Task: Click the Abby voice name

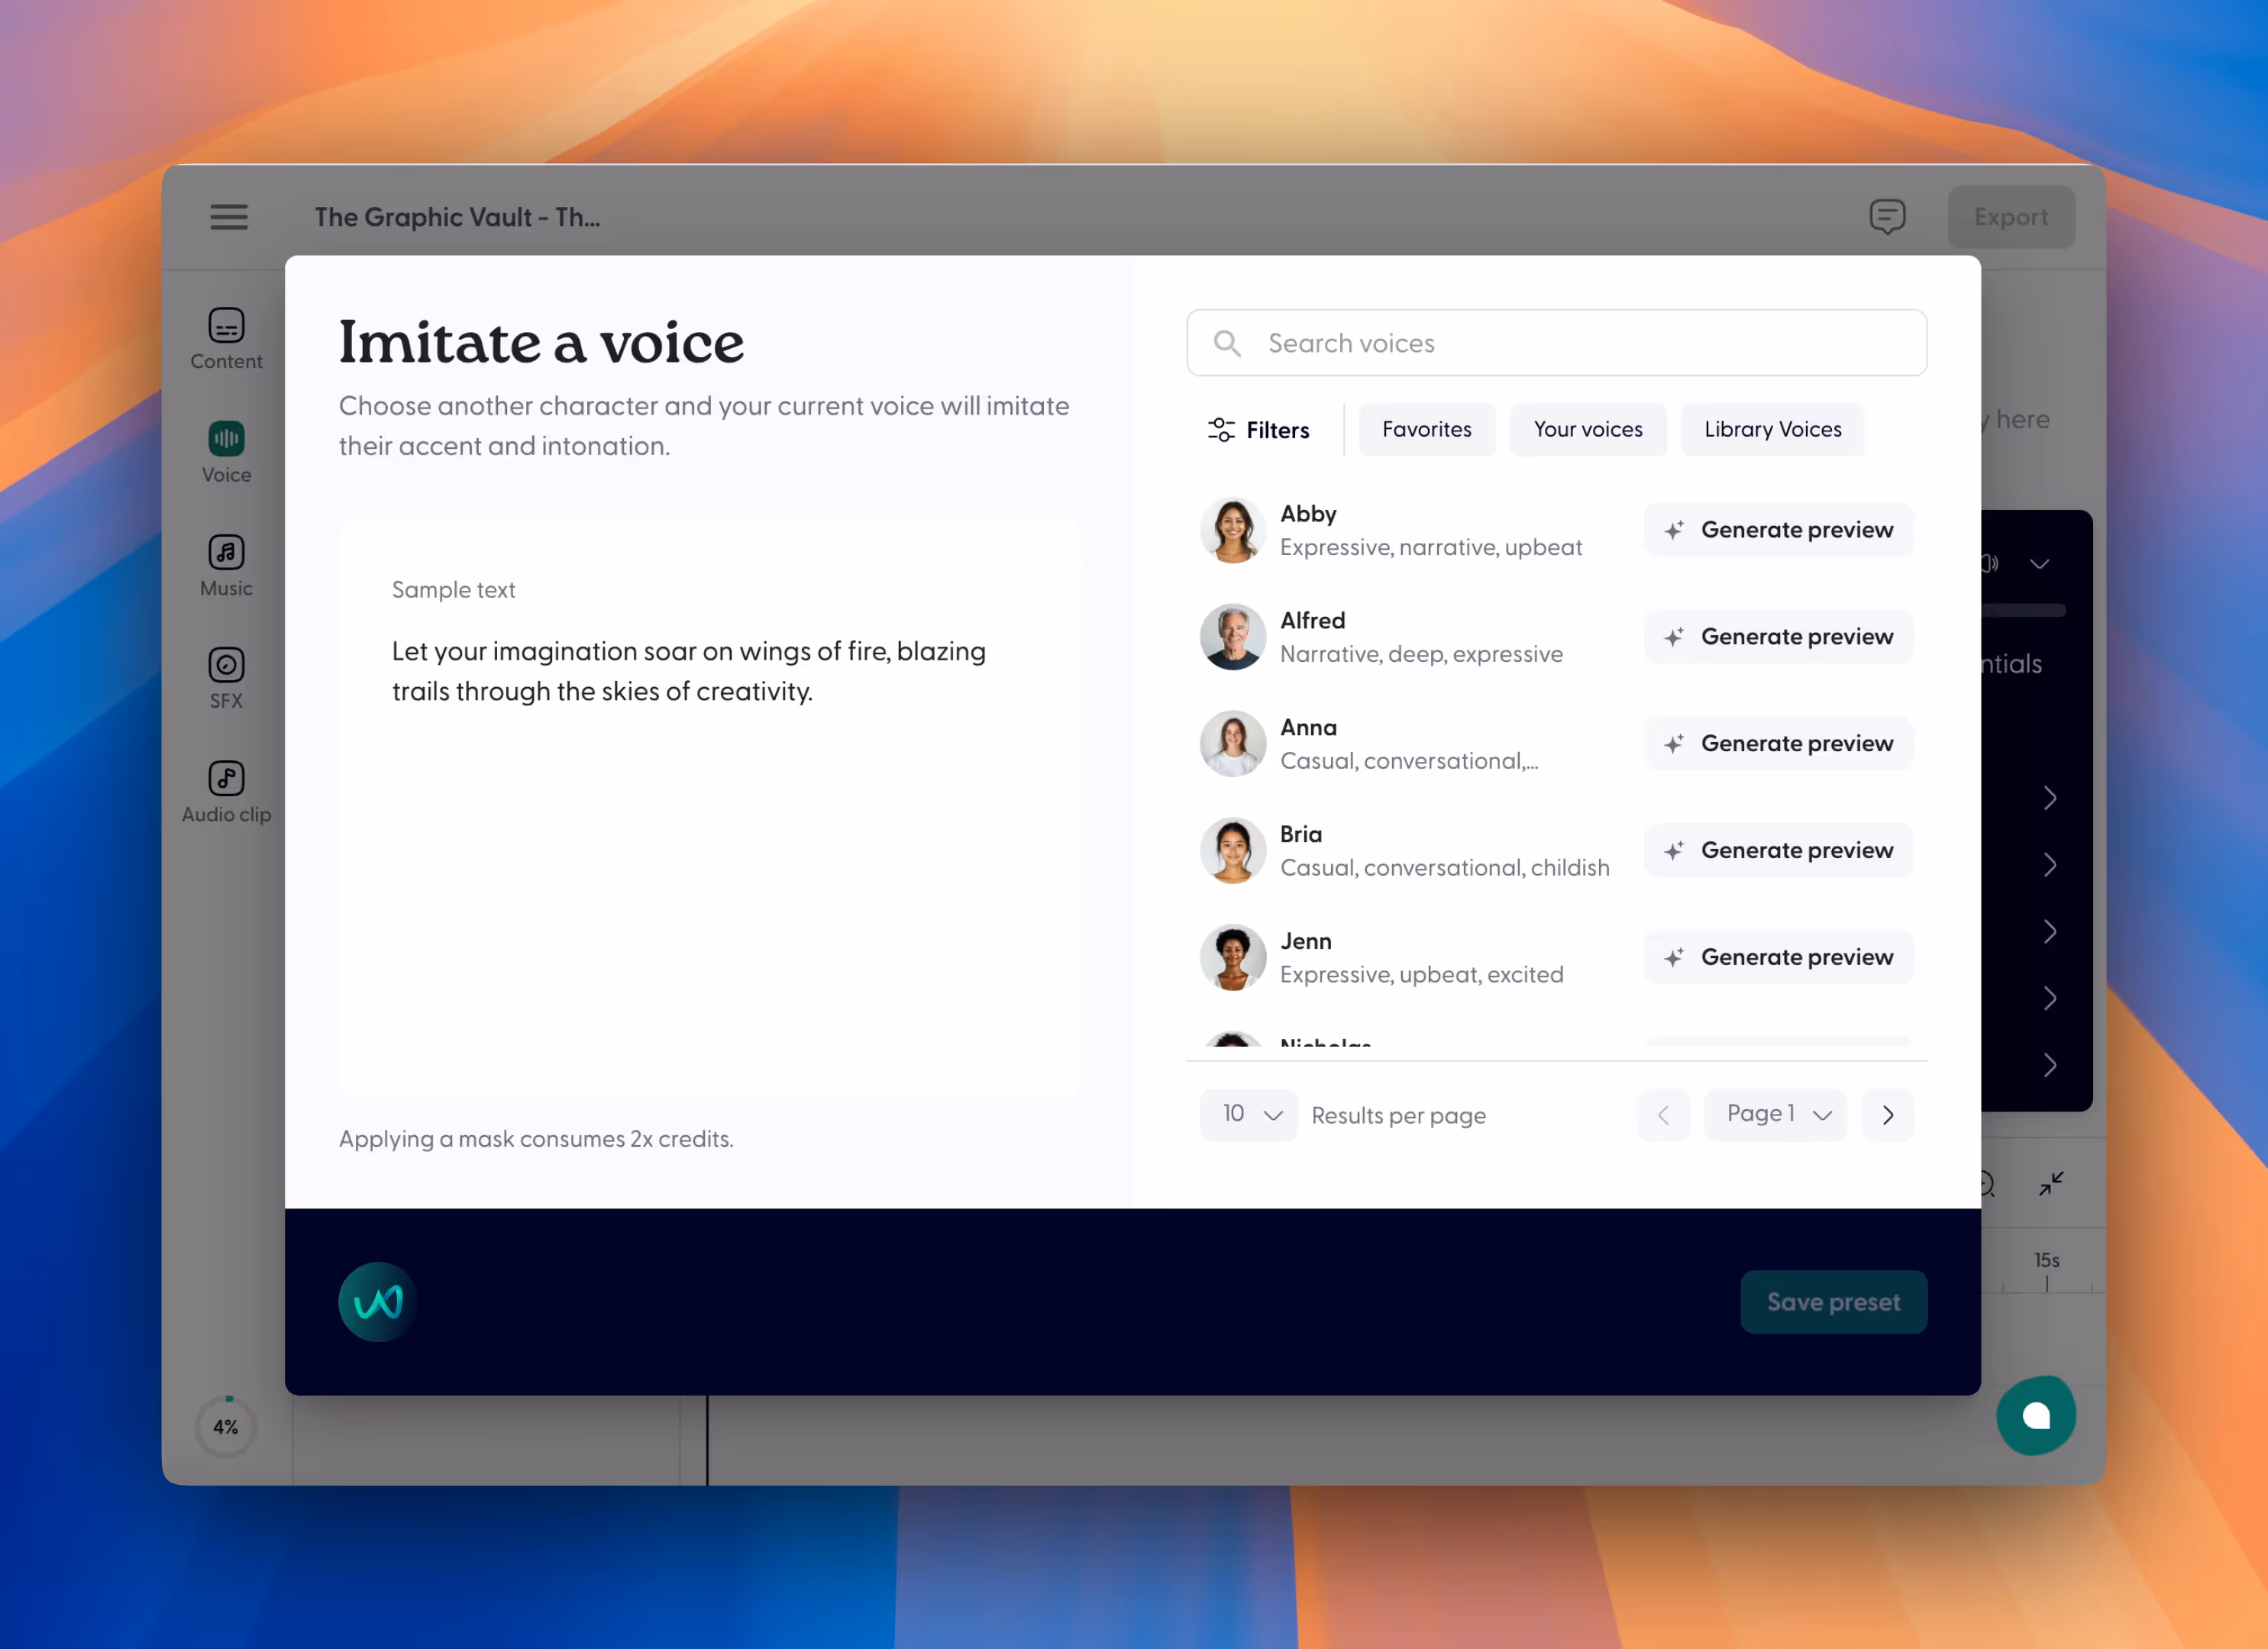Action: [1308, 514]
